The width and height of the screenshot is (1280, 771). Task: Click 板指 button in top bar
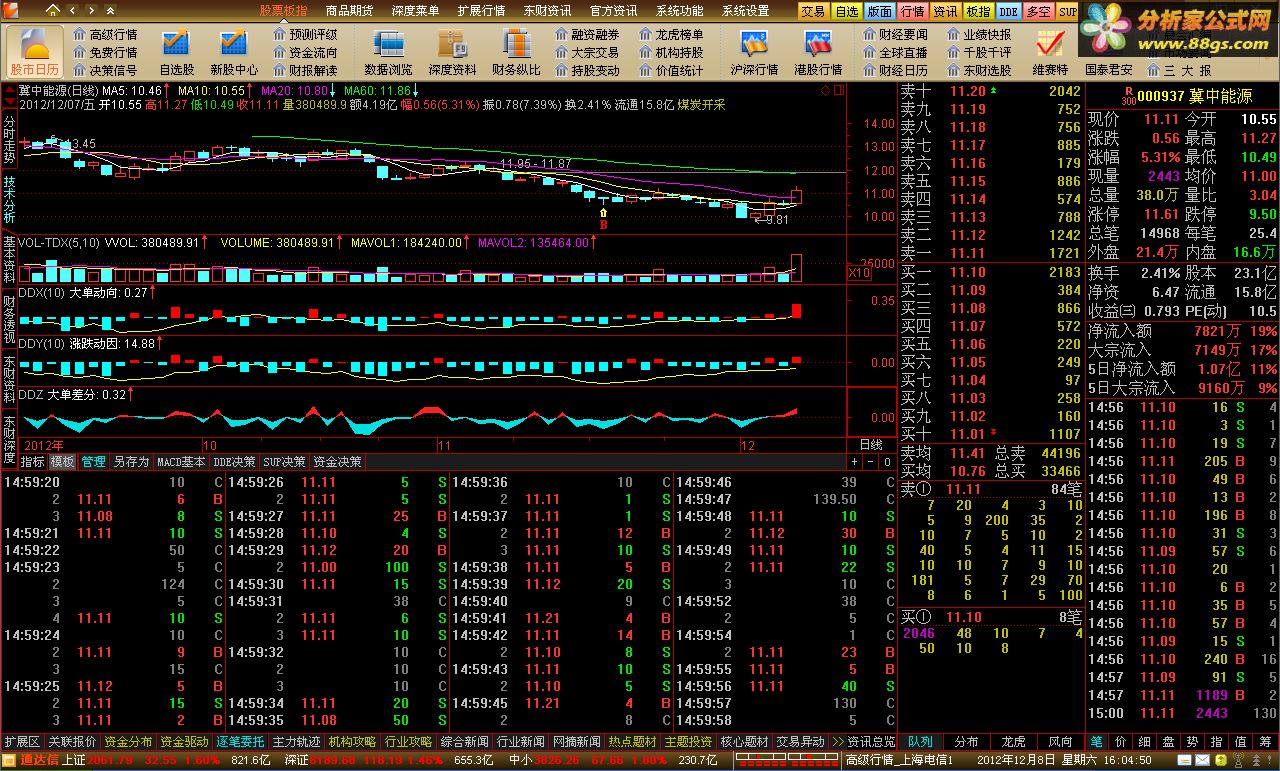977,11
